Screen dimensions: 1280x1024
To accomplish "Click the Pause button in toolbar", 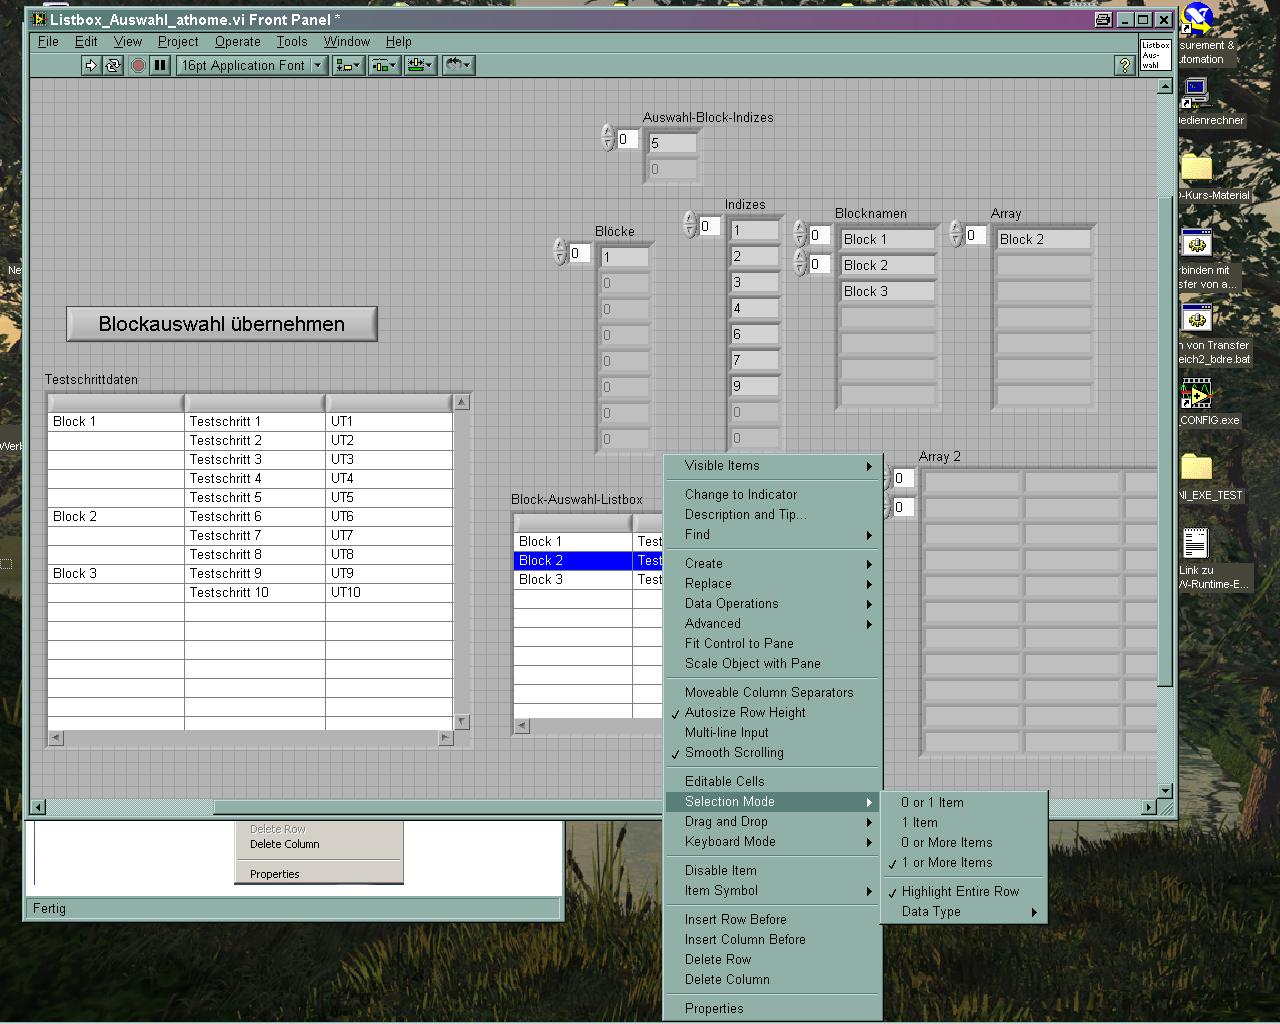I will [x=160, y=65].
